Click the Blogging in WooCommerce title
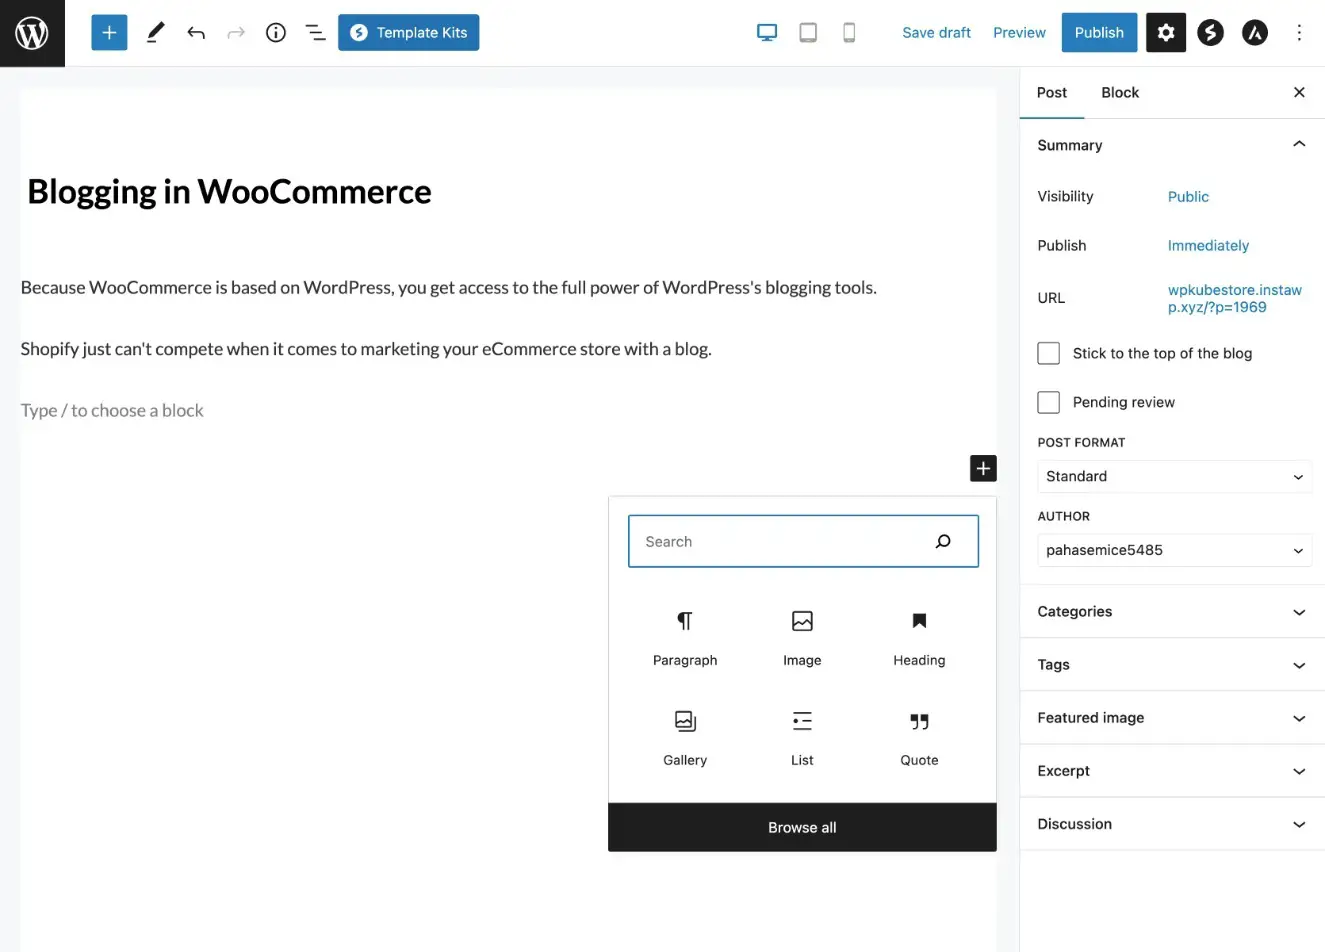This screenshot has width=1325, height=952. point(229,191)
